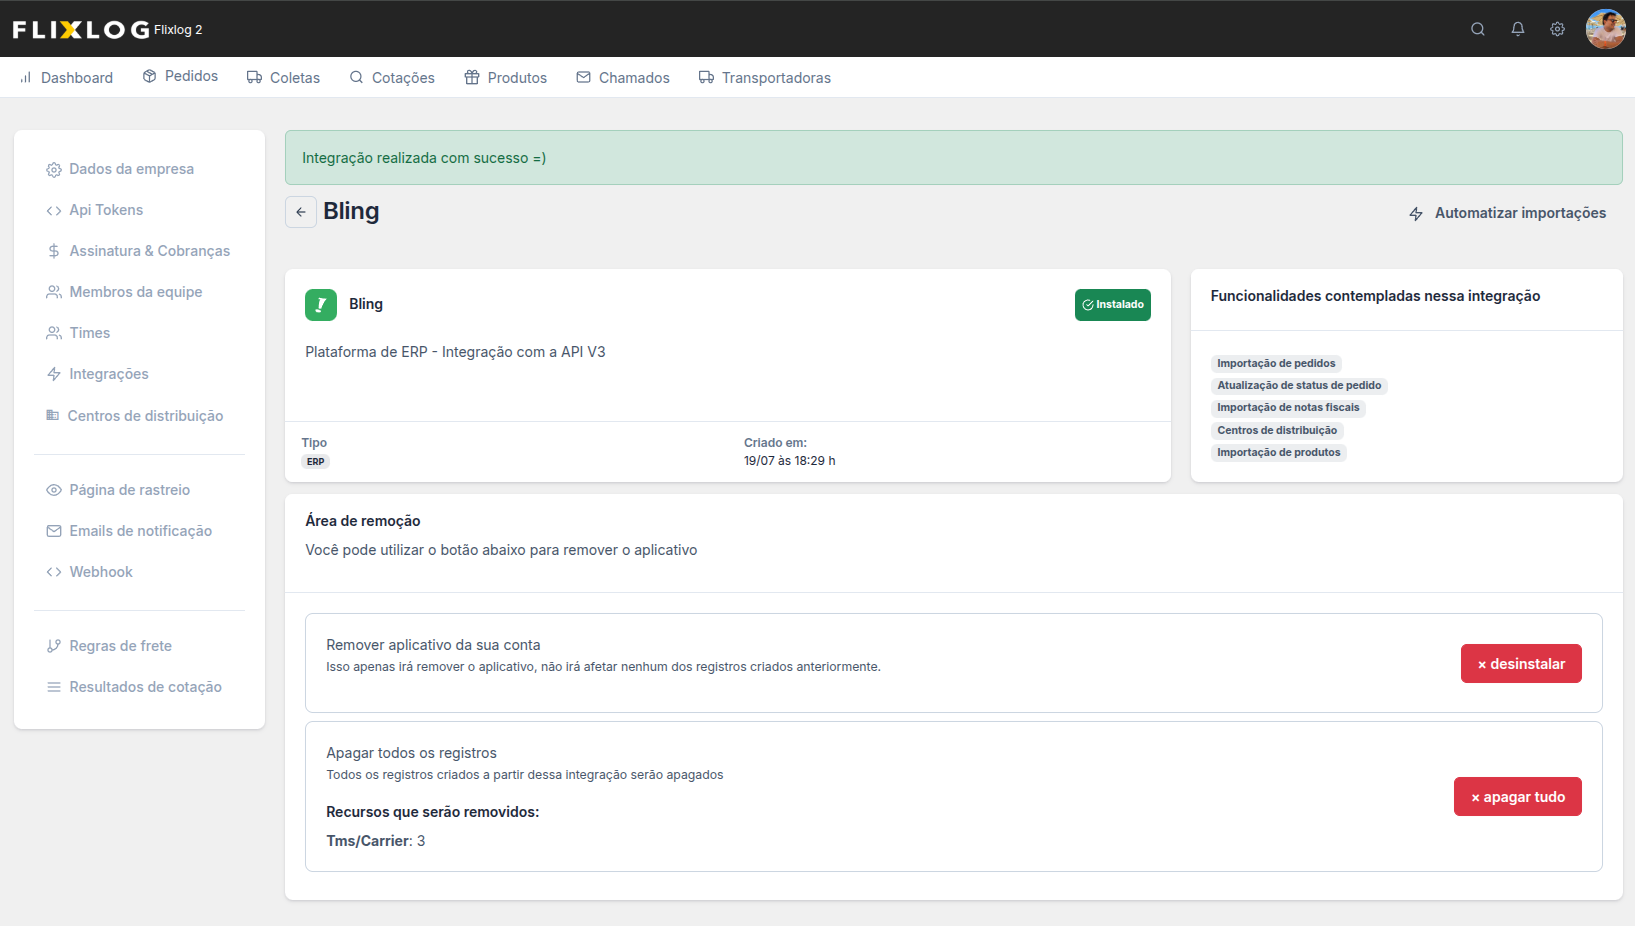Click lightning icon beside Integrações
The image size is (1635, 926).
54,374
